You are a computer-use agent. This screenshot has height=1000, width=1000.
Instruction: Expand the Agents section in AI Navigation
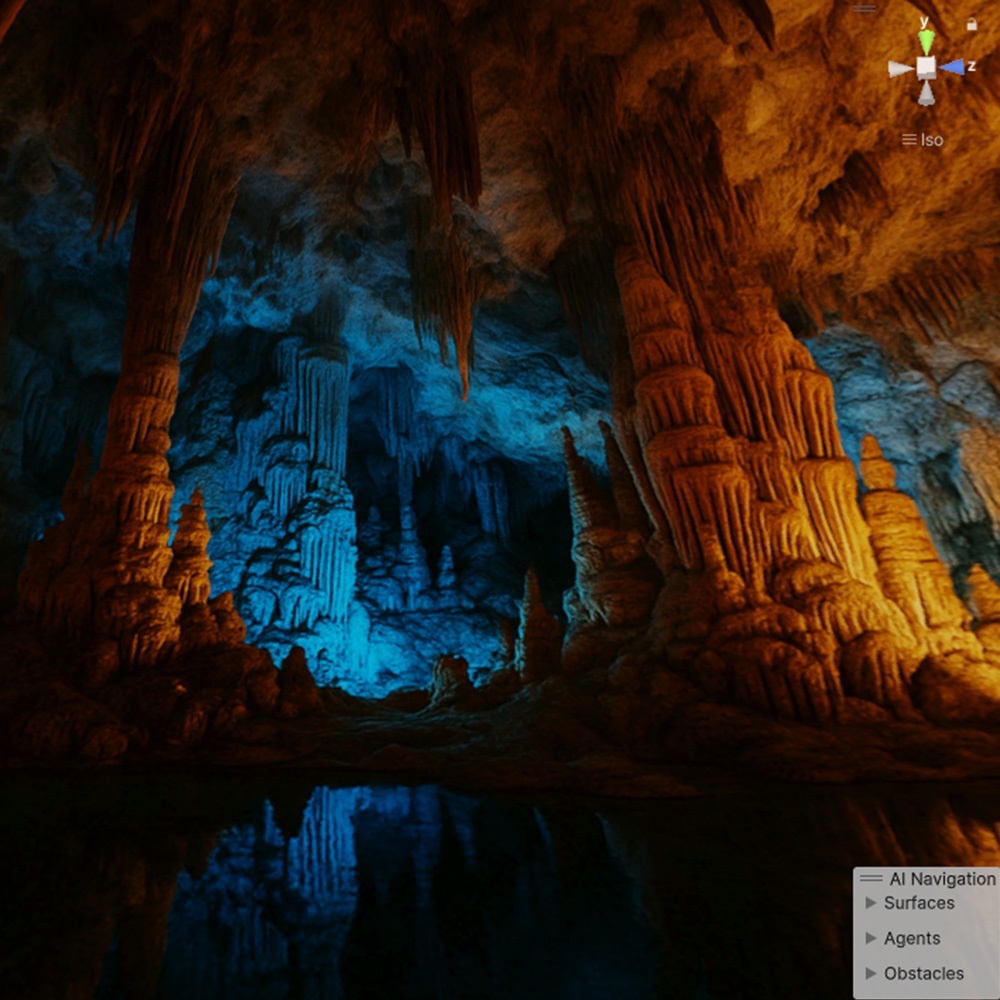click(x=870, y=938)
